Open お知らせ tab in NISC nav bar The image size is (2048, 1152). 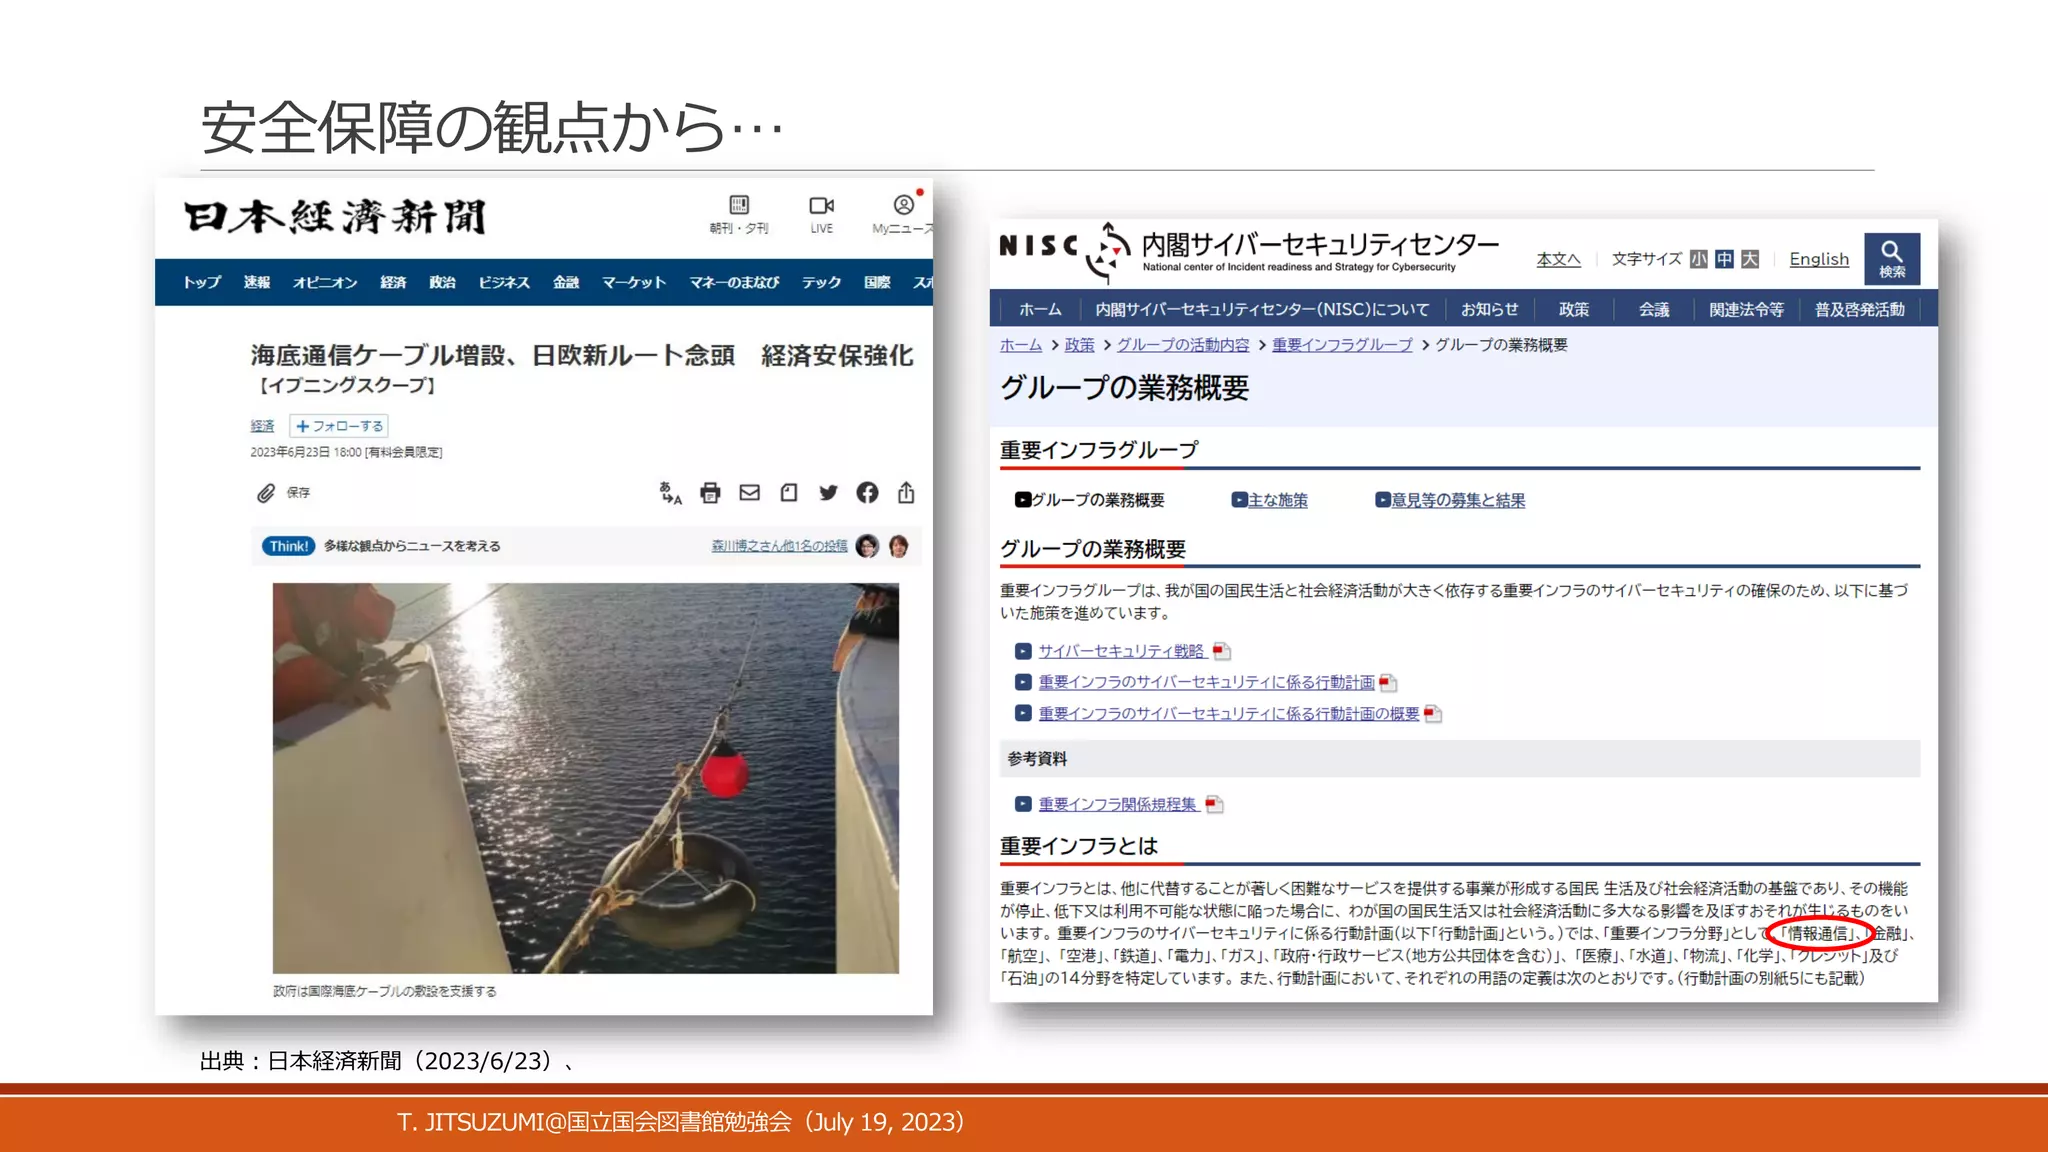coord(1489,310)
